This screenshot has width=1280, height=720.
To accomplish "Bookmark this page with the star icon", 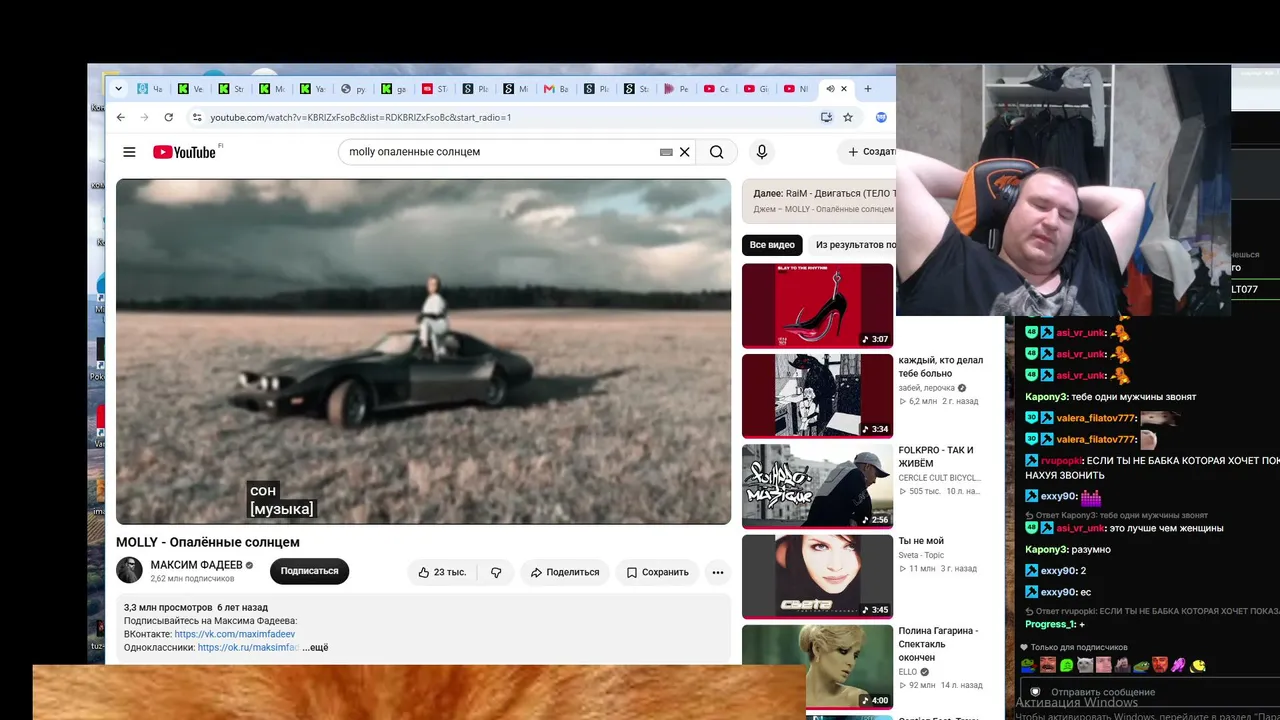I will [x=848, y=117].
